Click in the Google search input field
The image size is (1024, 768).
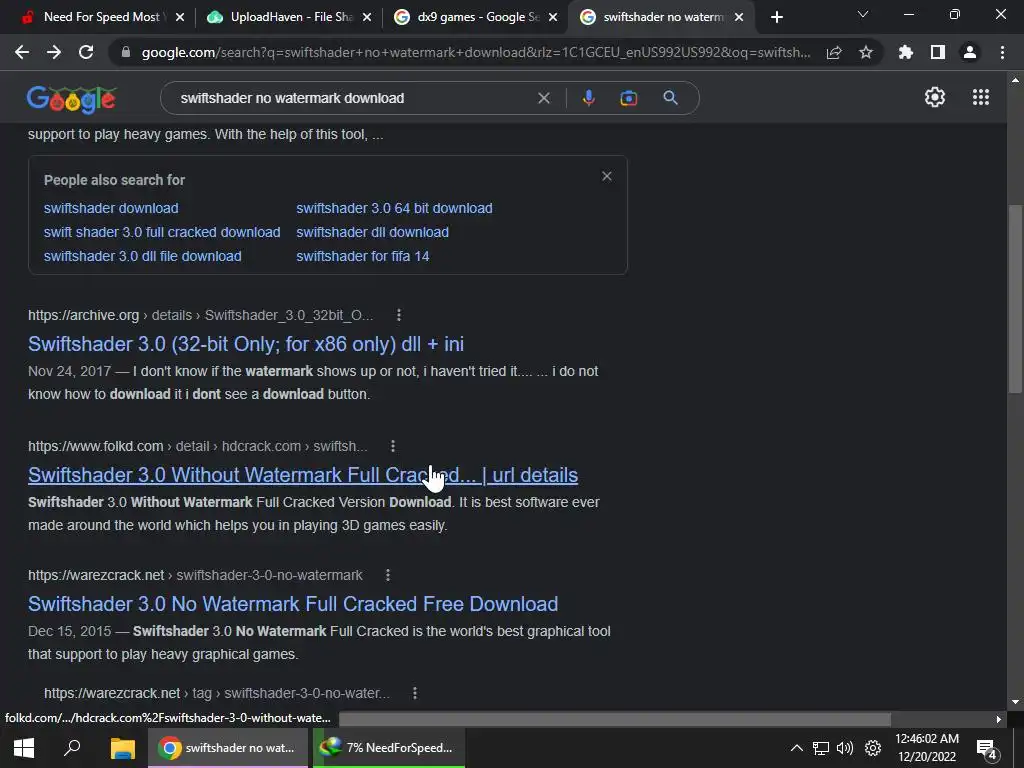(353, 98)
